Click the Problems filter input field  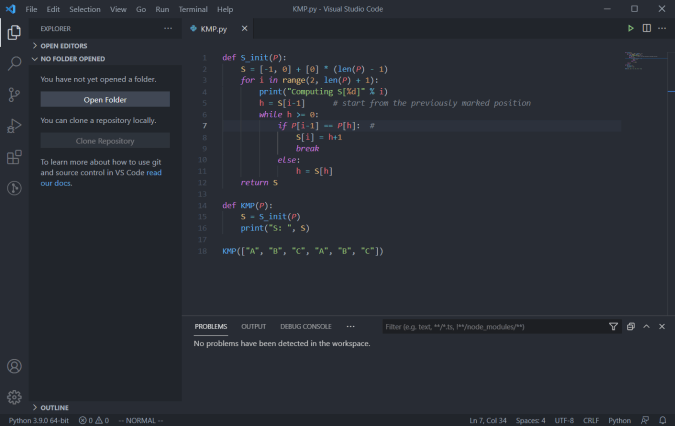tap(495, 327)
